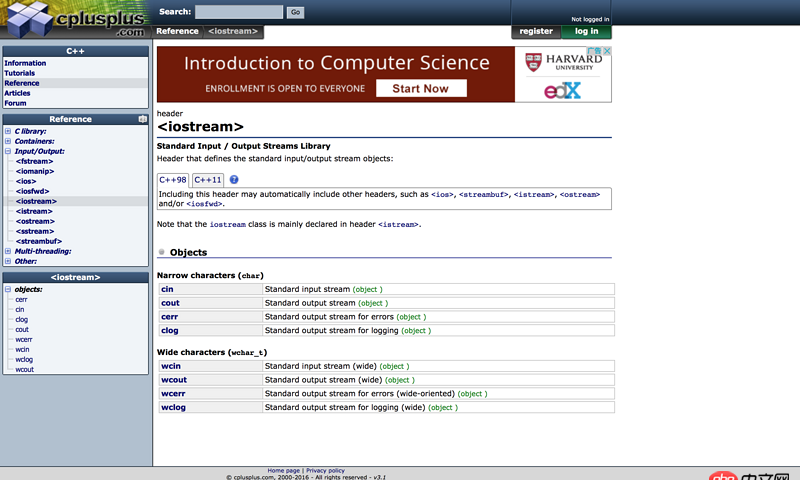Open the wcin link in Wide characters table
The width and height of the screenshot is (800, 480).
(171, 366)
